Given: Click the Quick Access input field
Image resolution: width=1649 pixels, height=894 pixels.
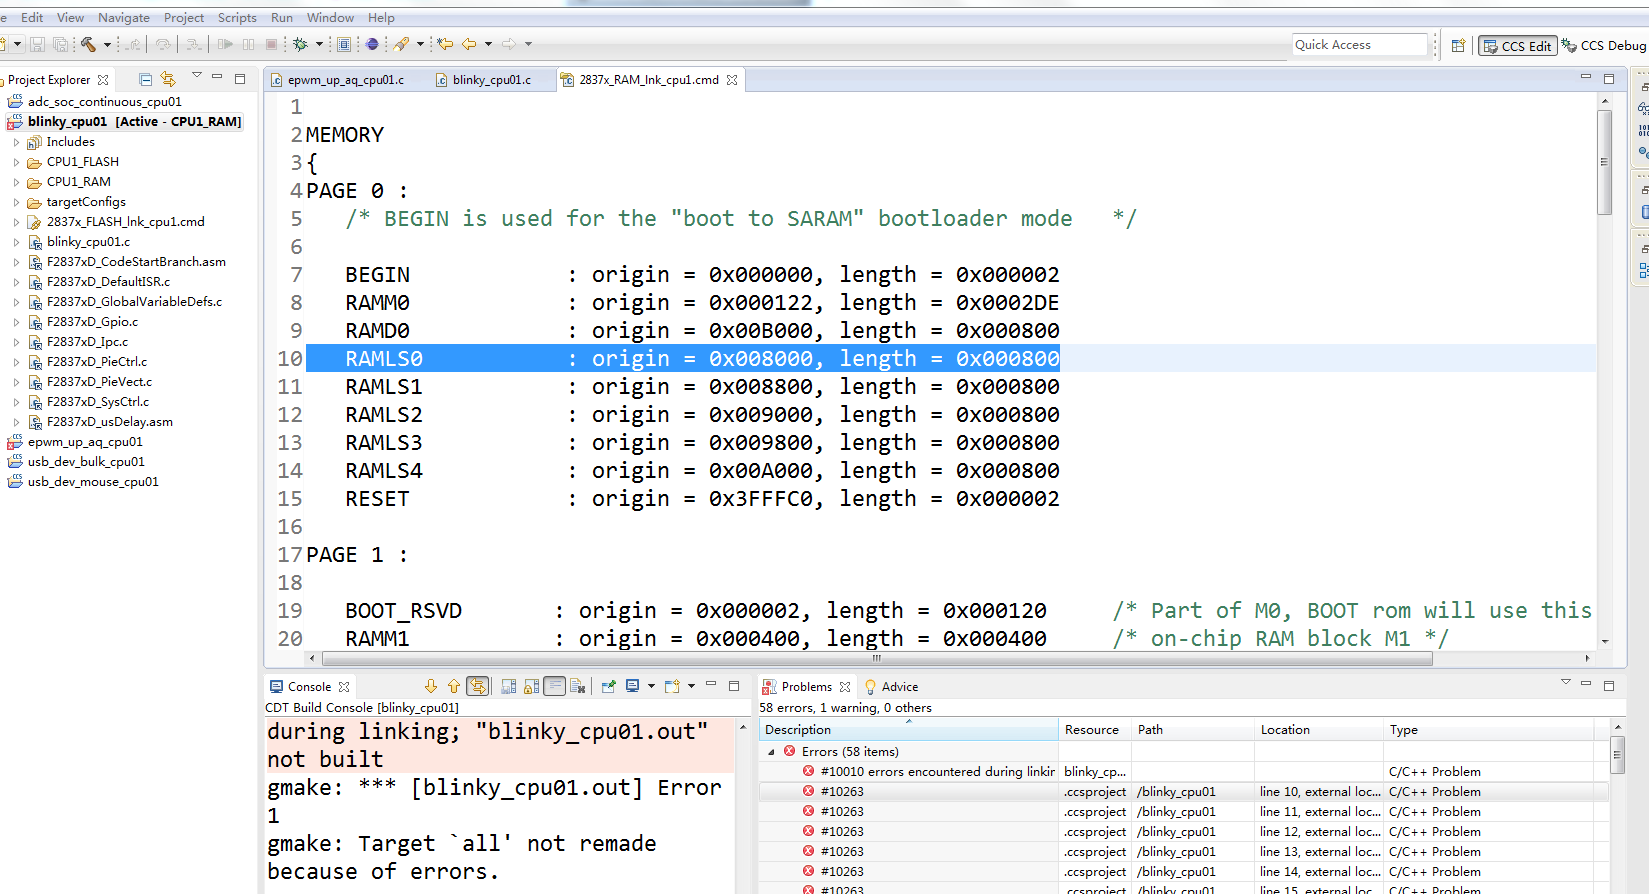Looking at the screenshot, I should point(1360,45).
